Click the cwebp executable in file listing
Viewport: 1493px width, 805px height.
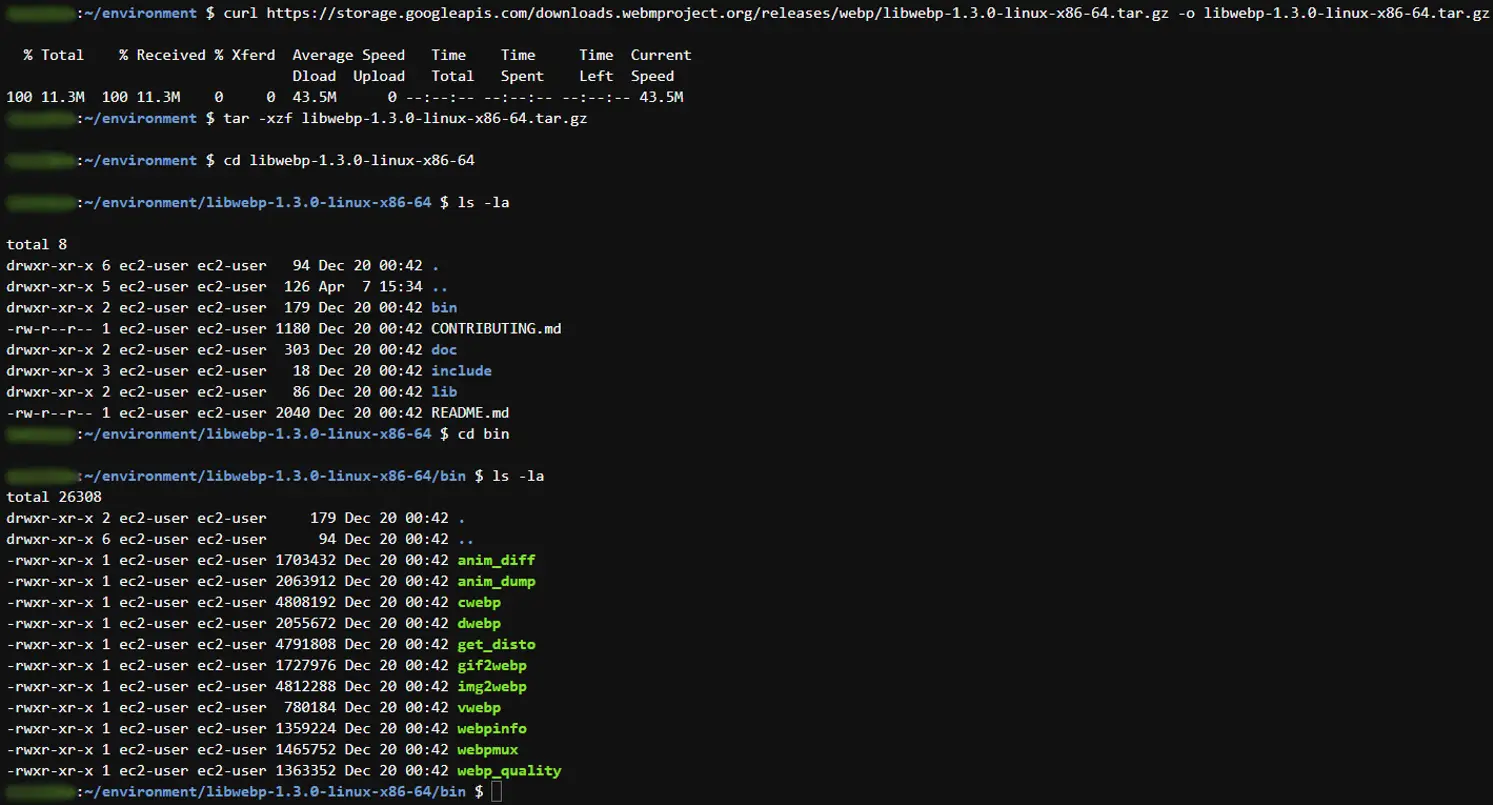(479, 603)
